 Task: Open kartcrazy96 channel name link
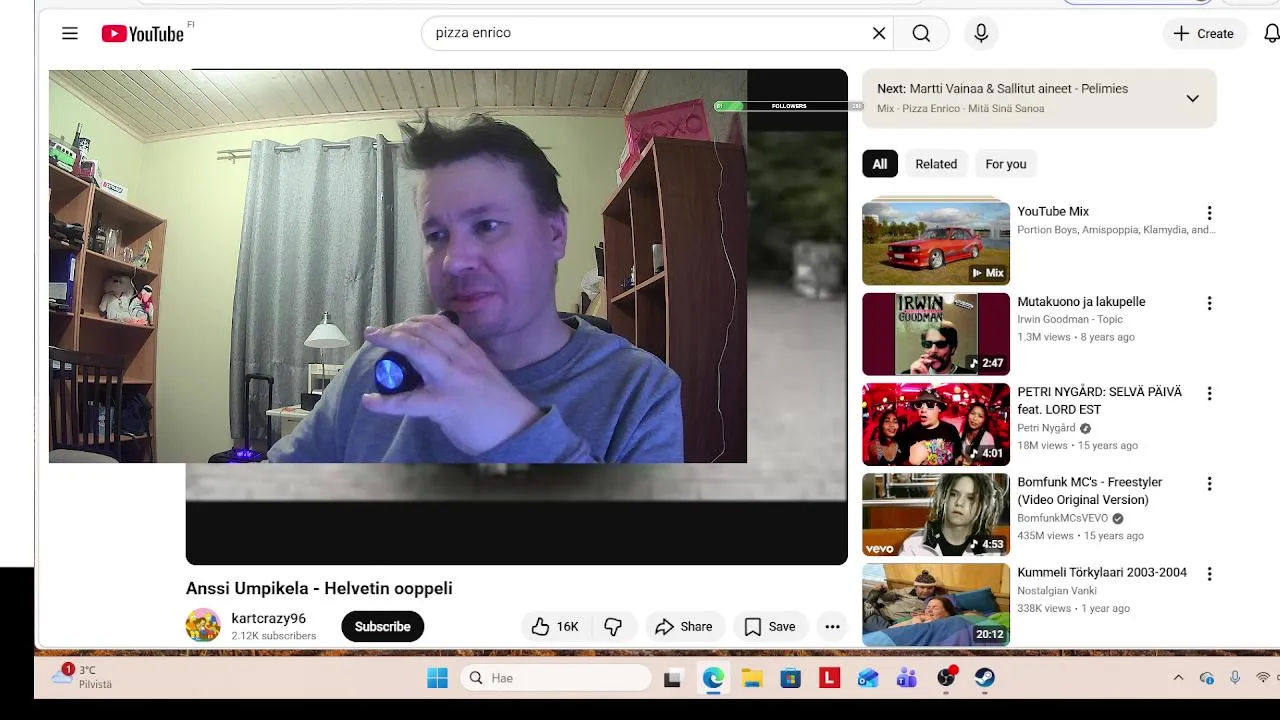click(268, 618)
